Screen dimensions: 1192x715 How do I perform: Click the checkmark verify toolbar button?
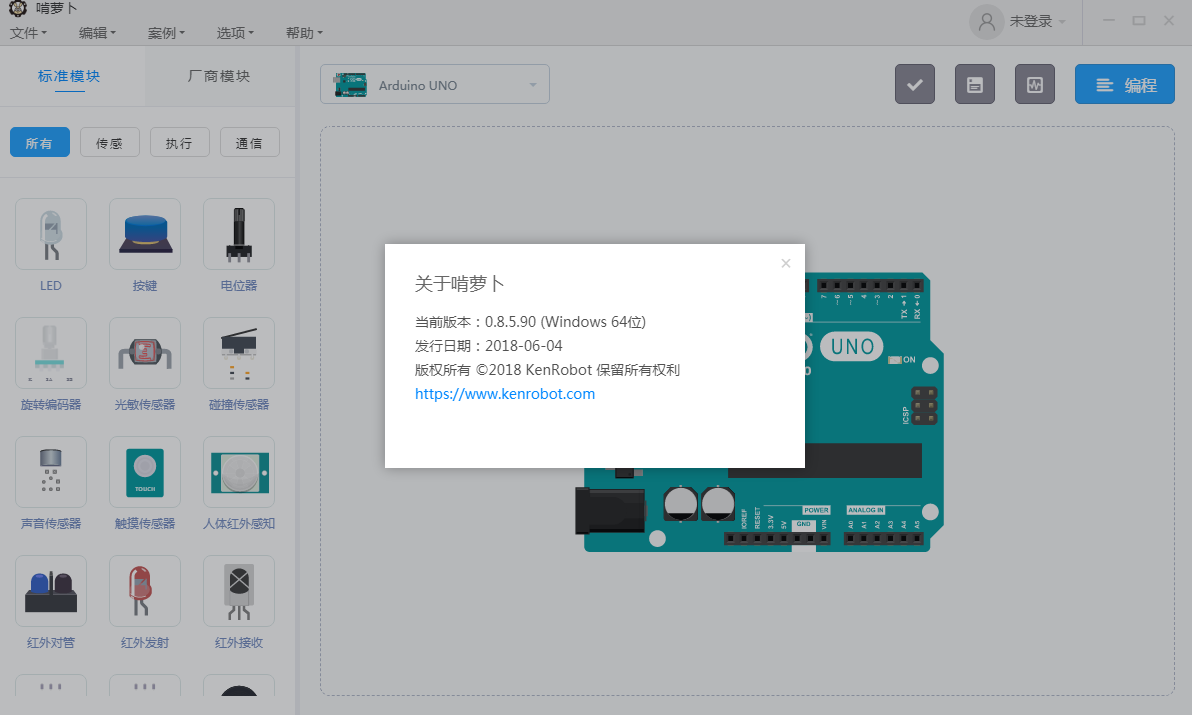pos(914,85)
